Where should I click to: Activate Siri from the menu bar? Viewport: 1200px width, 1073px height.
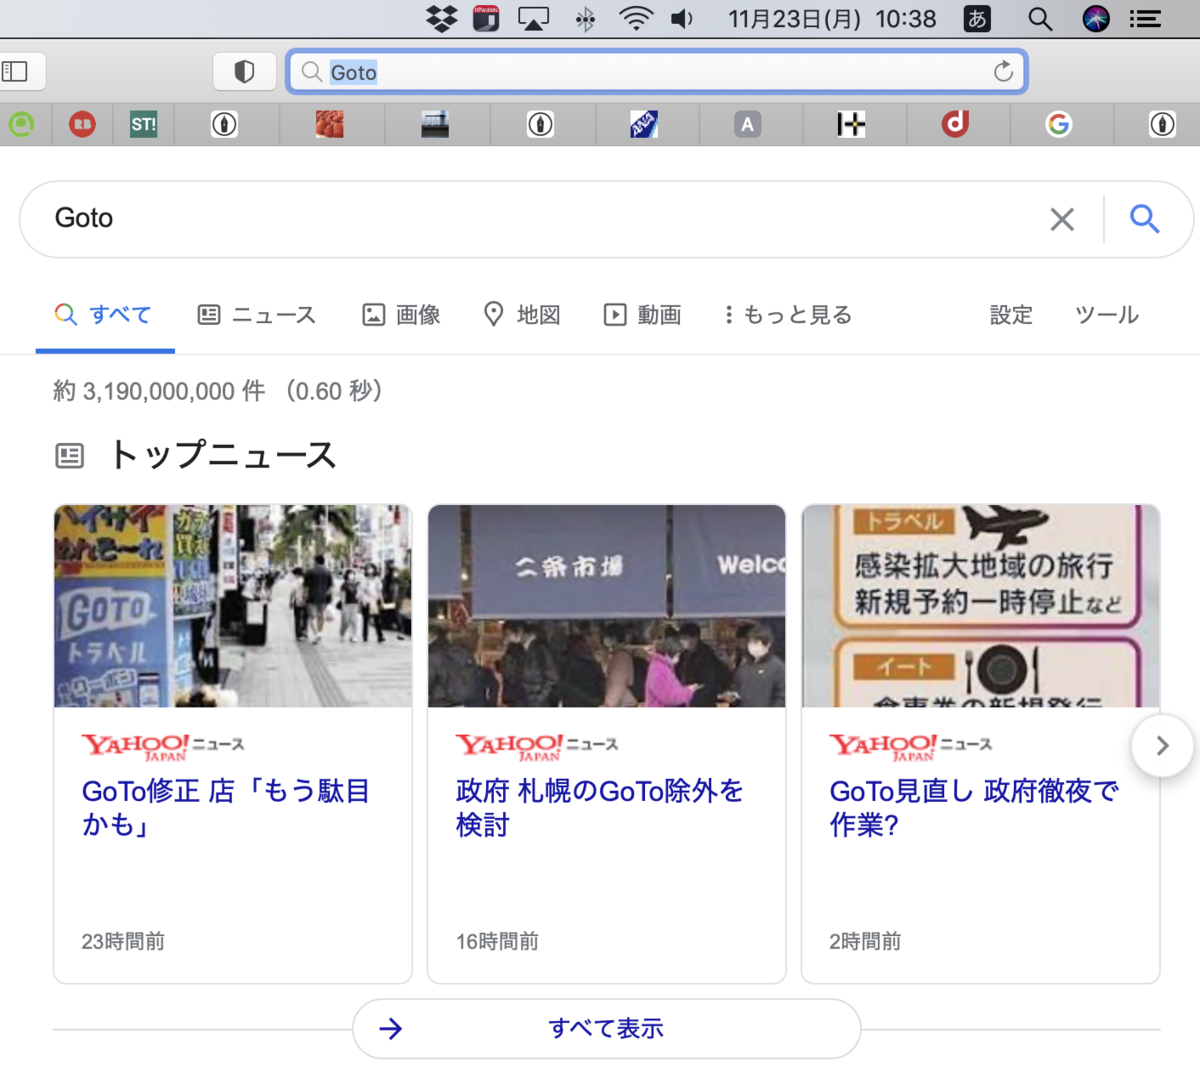tap(1096, 18)
